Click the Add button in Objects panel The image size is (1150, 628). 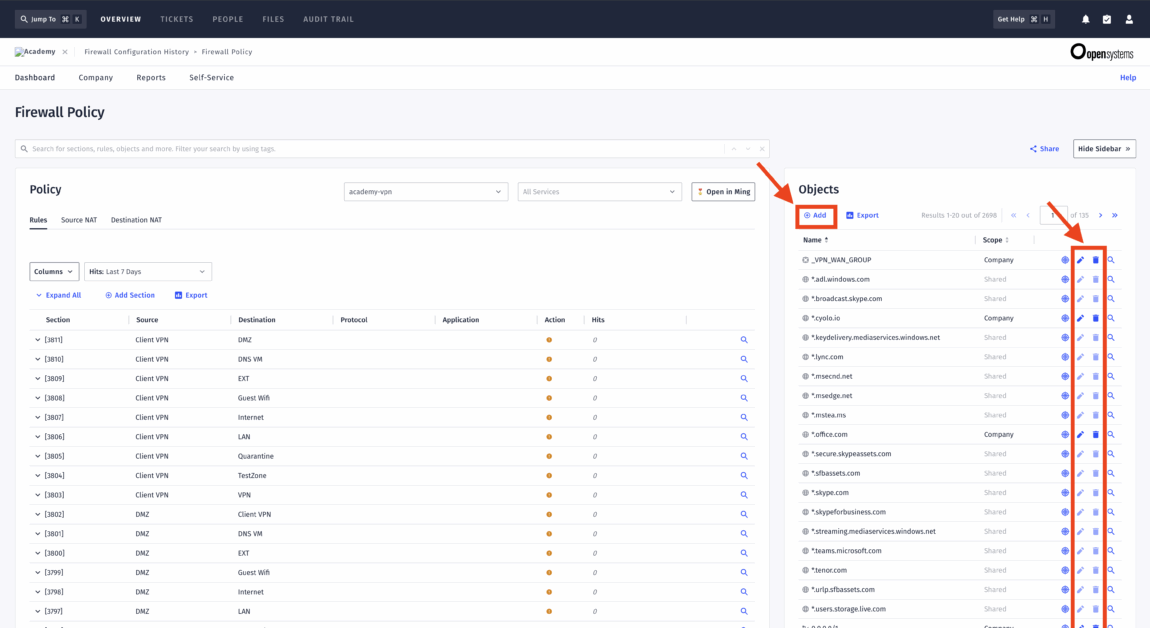point(815,215)
